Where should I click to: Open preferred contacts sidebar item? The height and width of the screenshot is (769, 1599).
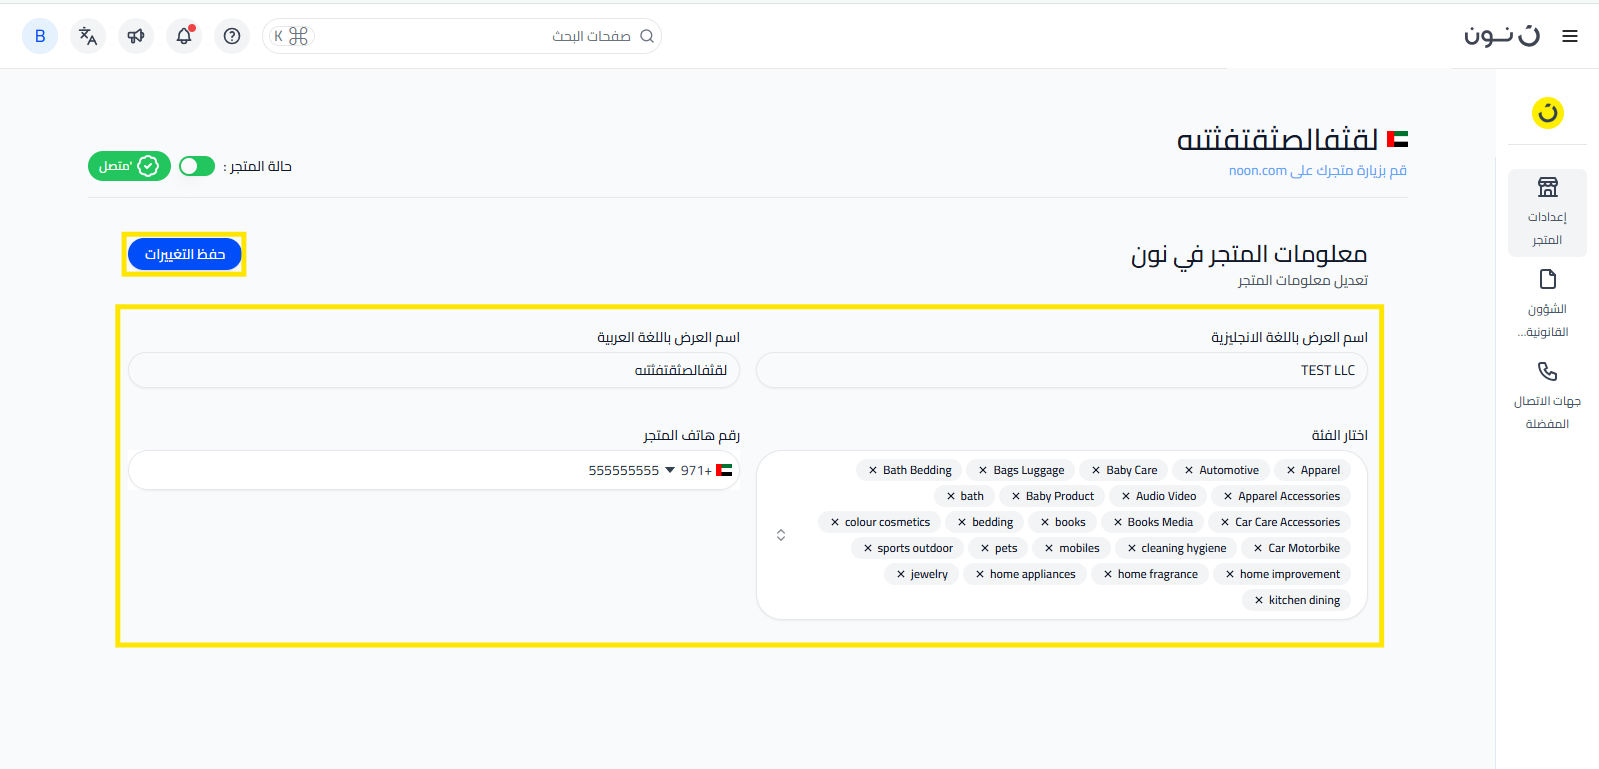click(x=1547, y=395)
